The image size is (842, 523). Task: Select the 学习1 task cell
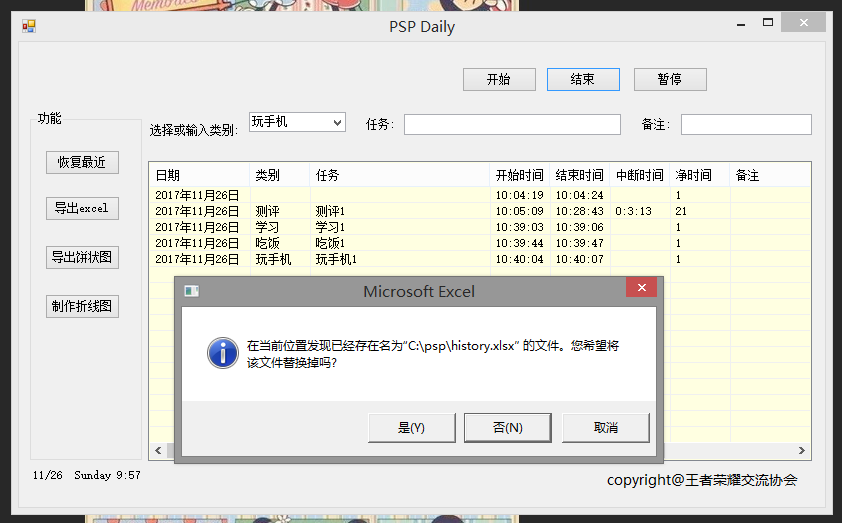pyautogui.click(x=399, y=227)
